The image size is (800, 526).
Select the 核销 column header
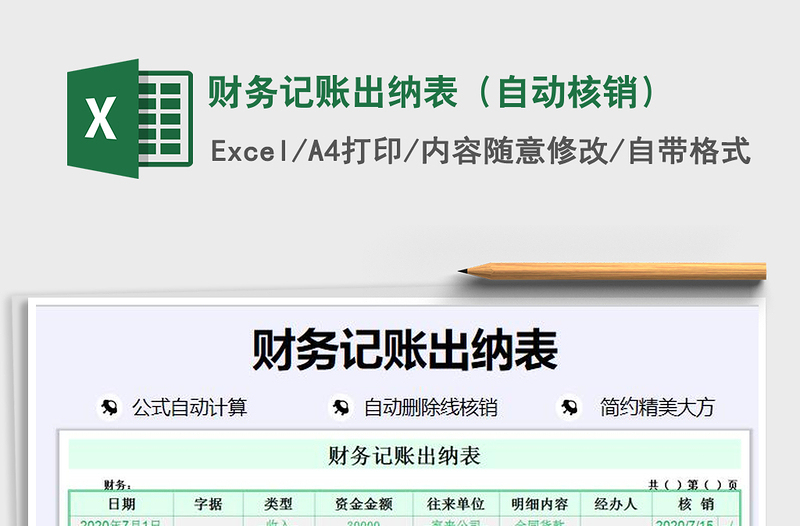pos(696,504)
